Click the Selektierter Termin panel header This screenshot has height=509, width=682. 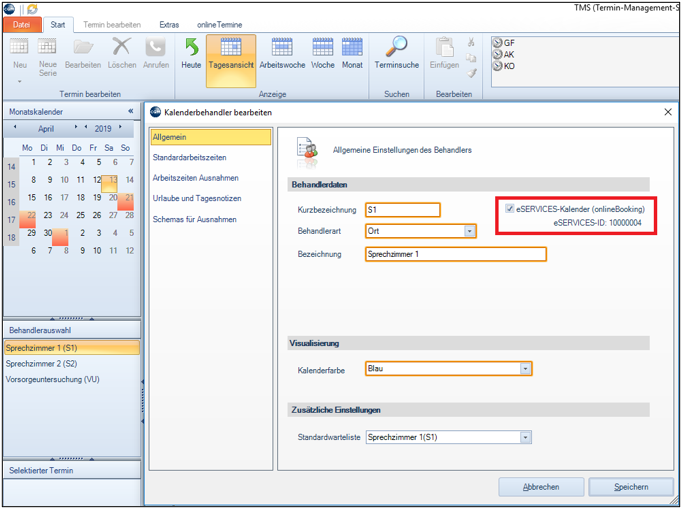coord(72,470)
